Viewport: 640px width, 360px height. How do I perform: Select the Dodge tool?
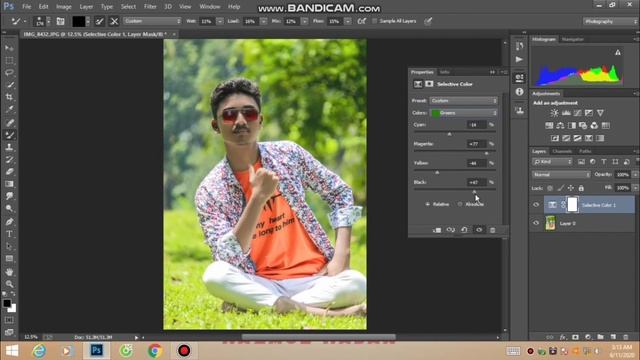pyautogui.click(x=9, y=208)
